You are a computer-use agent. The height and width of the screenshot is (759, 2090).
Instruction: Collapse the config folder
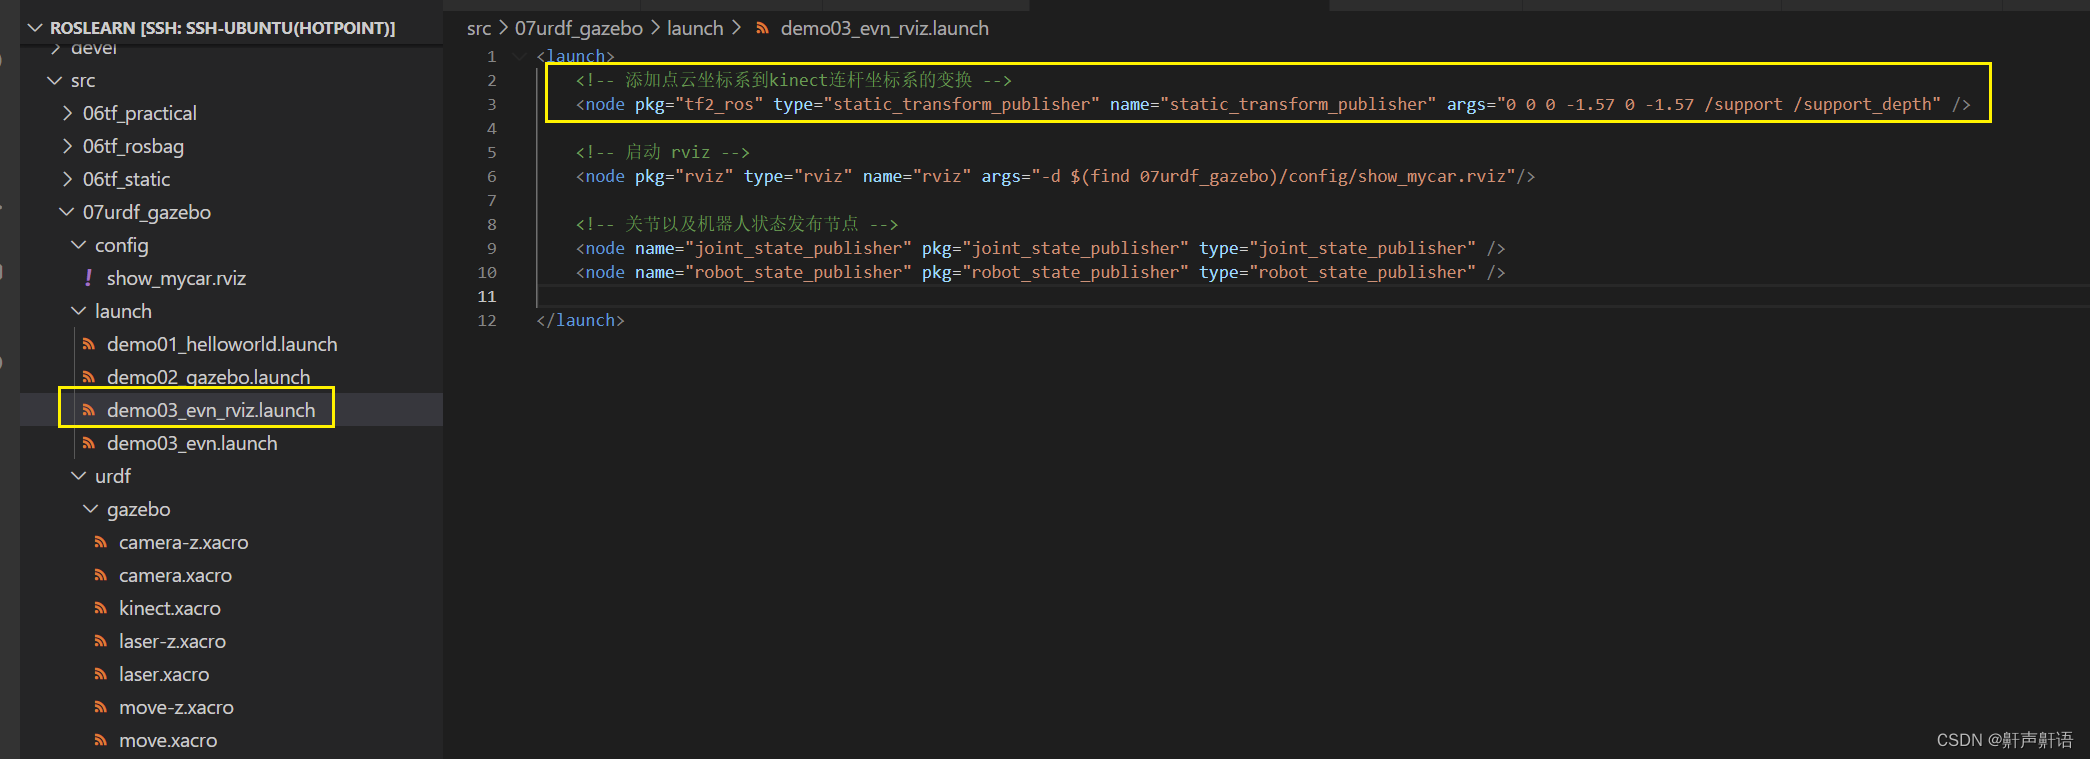coord(79,245)
